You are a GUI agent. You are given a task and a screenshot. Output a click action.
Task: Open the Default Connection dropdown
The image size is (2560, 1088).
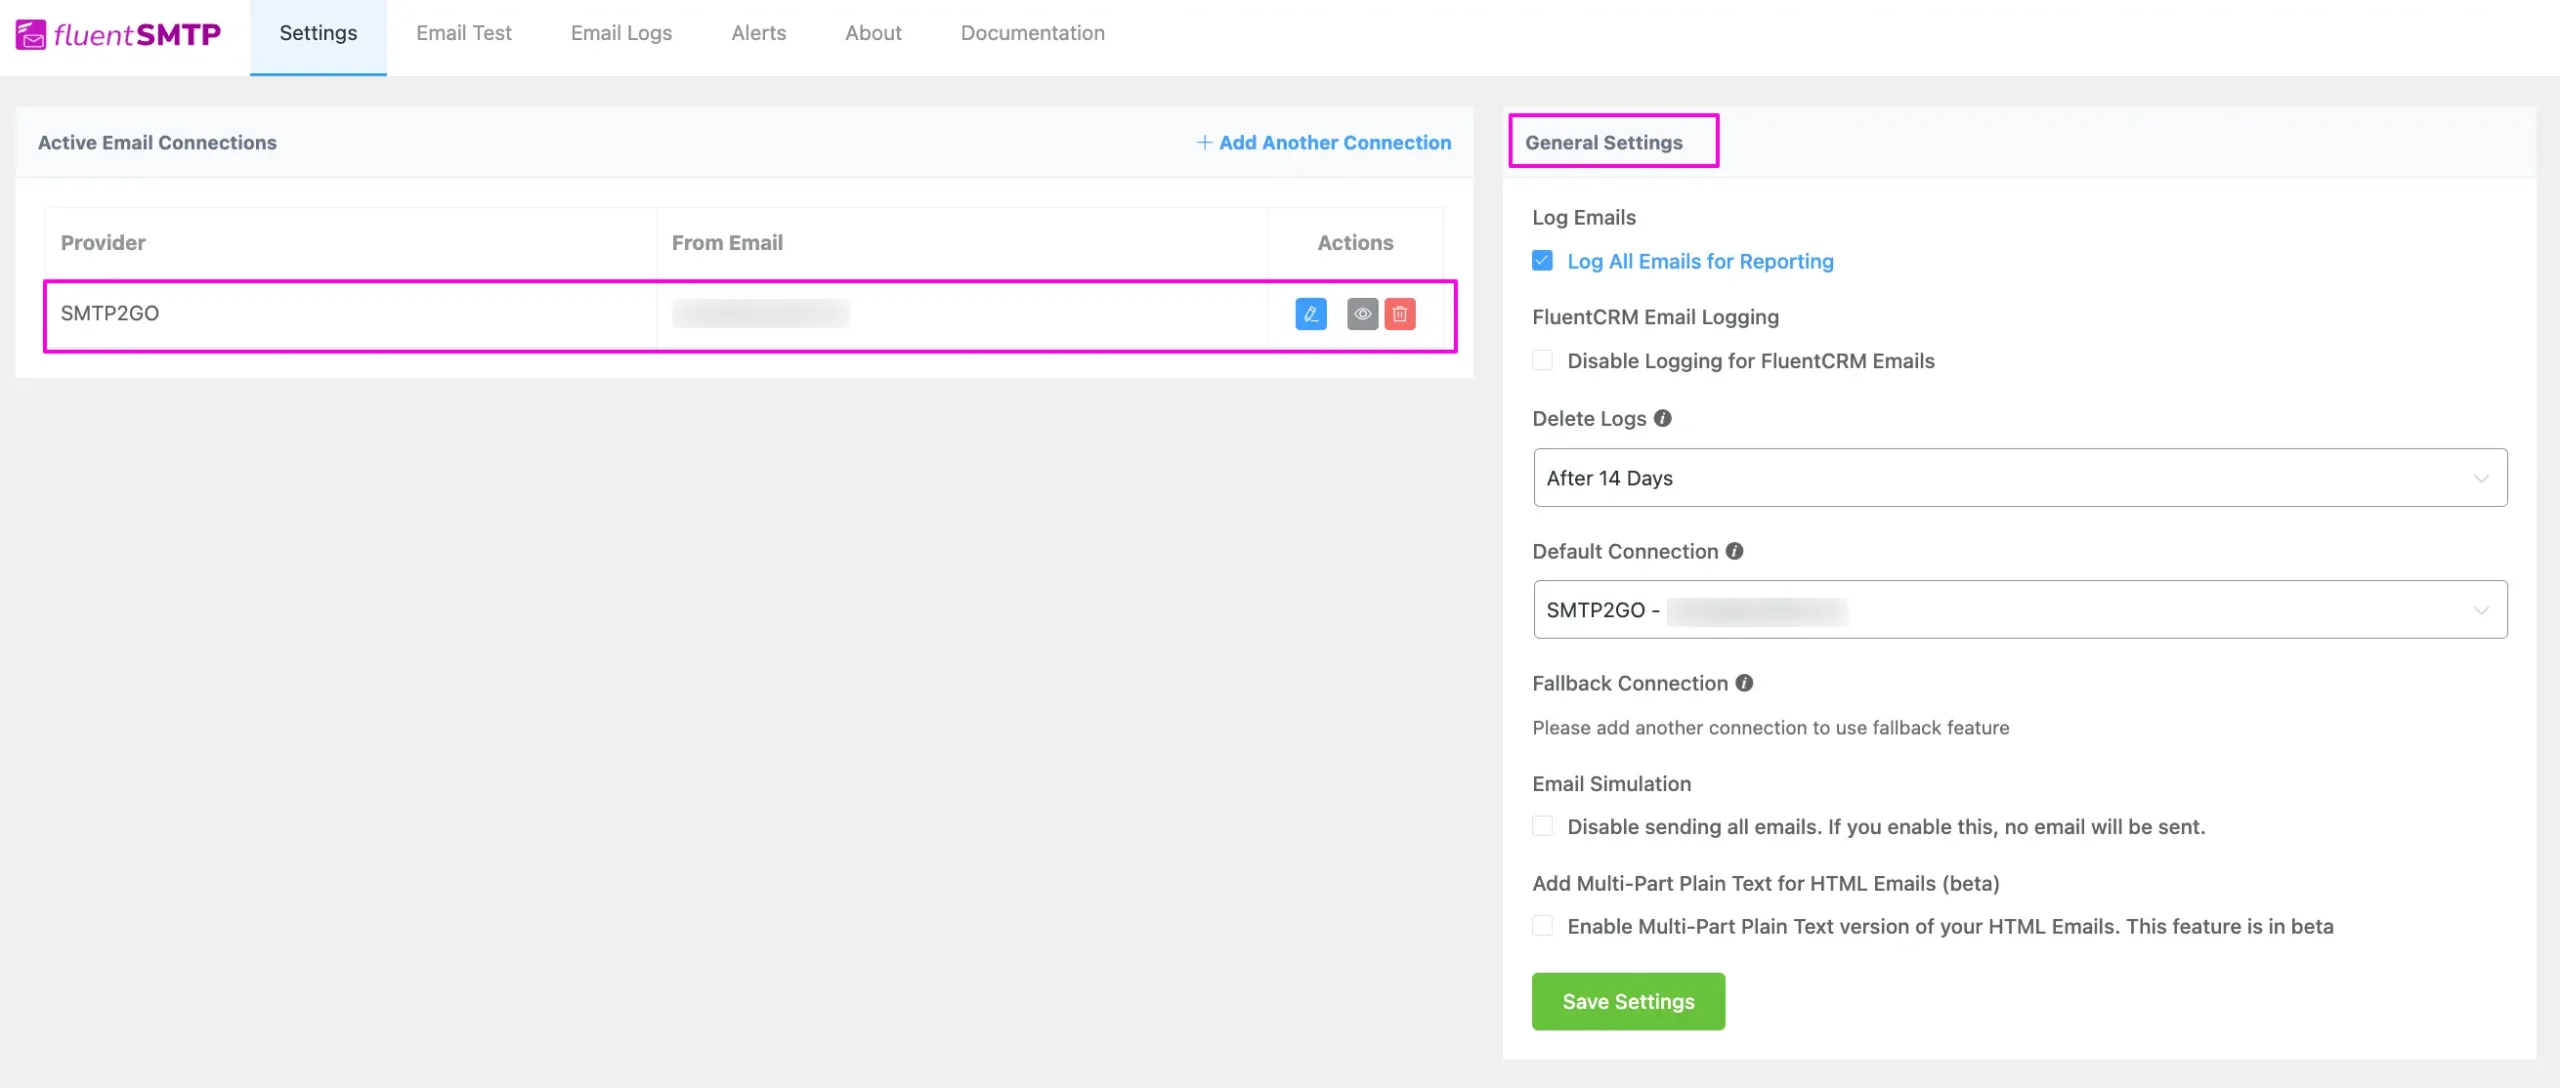point(2020,610)
